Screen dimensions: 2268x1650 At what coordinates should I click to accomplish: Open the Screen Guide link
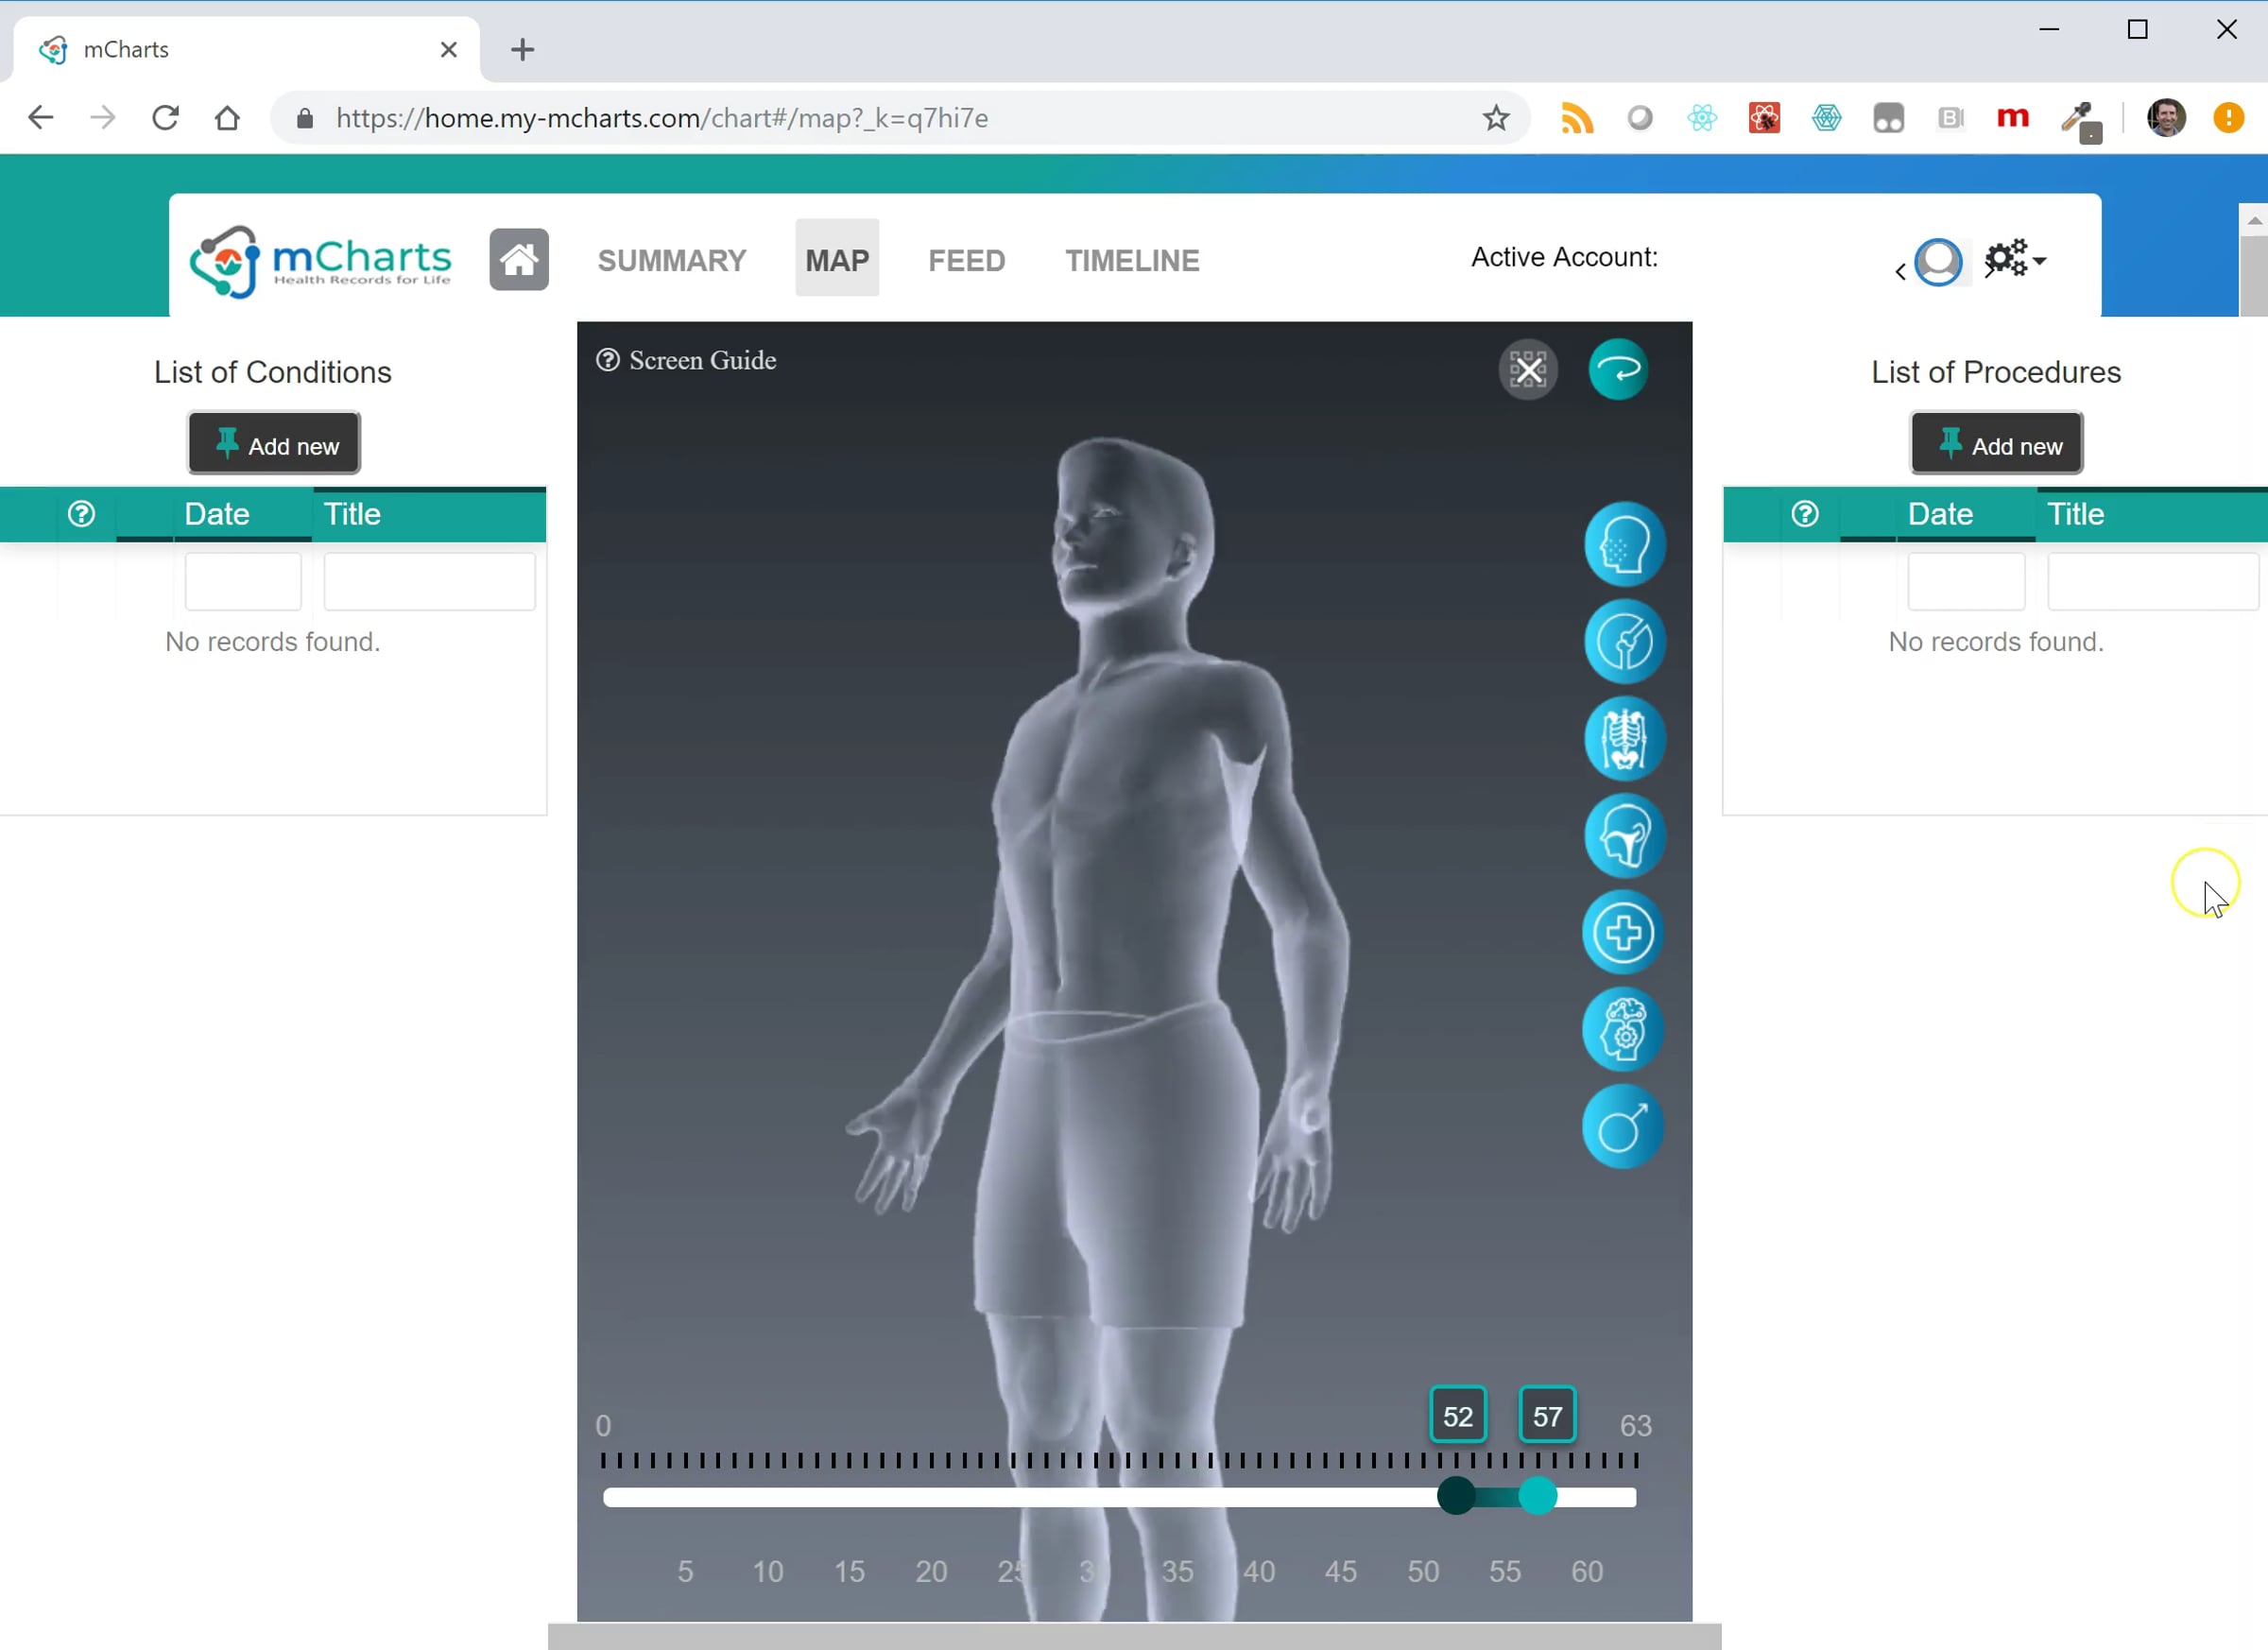coord(686,360)
